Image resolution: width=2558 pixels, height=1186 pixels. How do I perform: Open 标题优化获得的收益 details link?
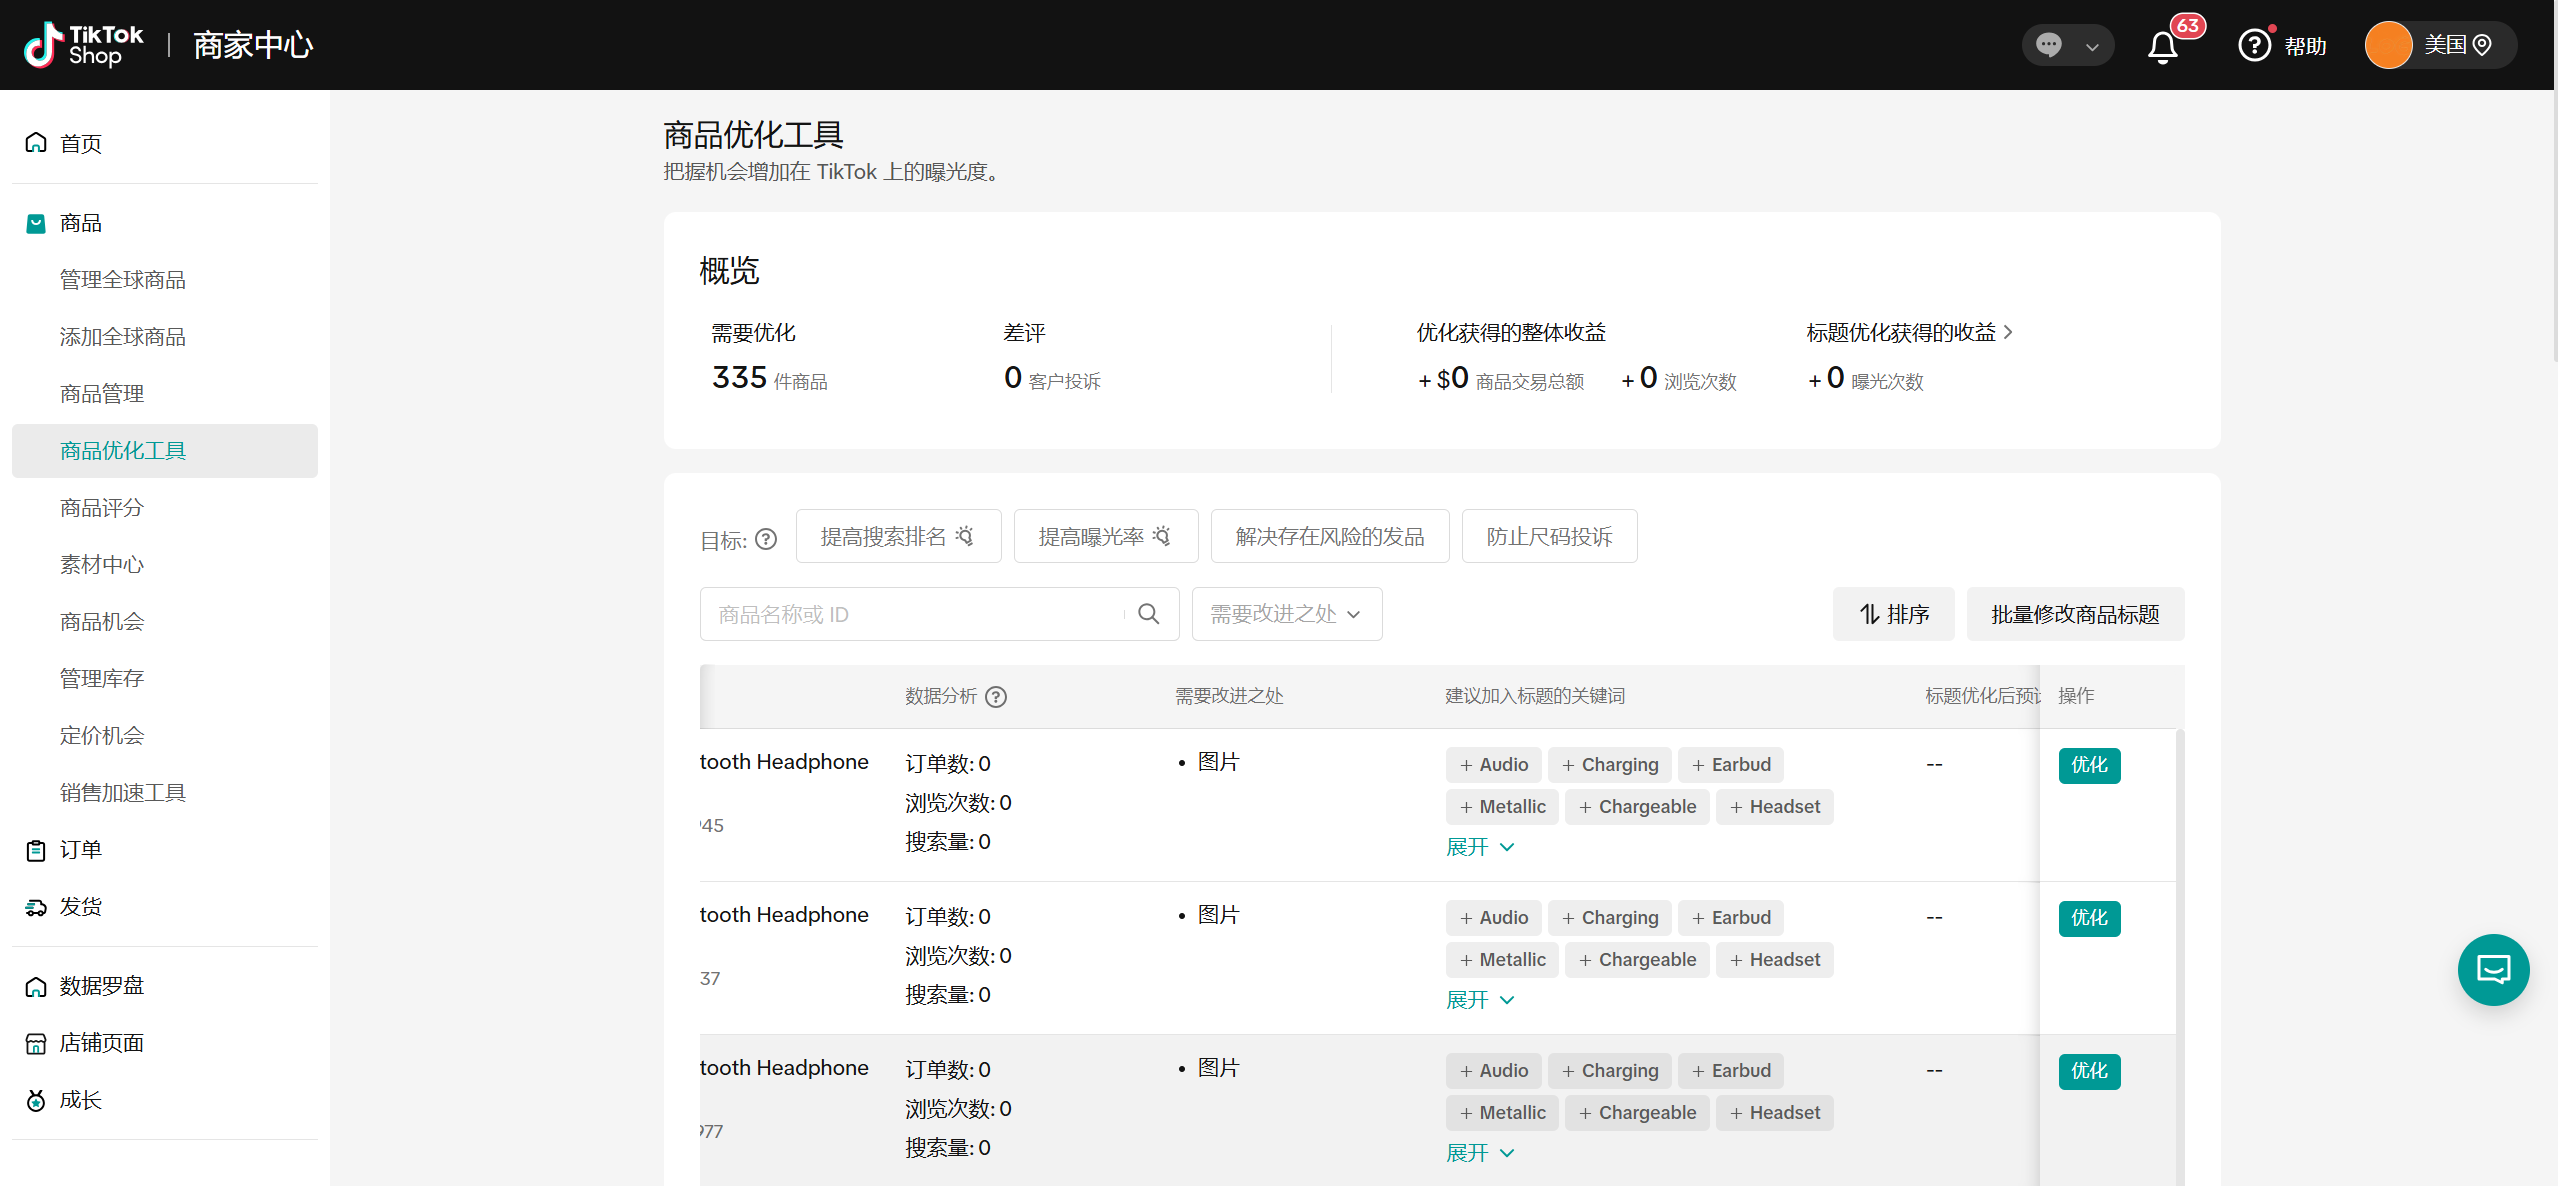pos(1912,332)
